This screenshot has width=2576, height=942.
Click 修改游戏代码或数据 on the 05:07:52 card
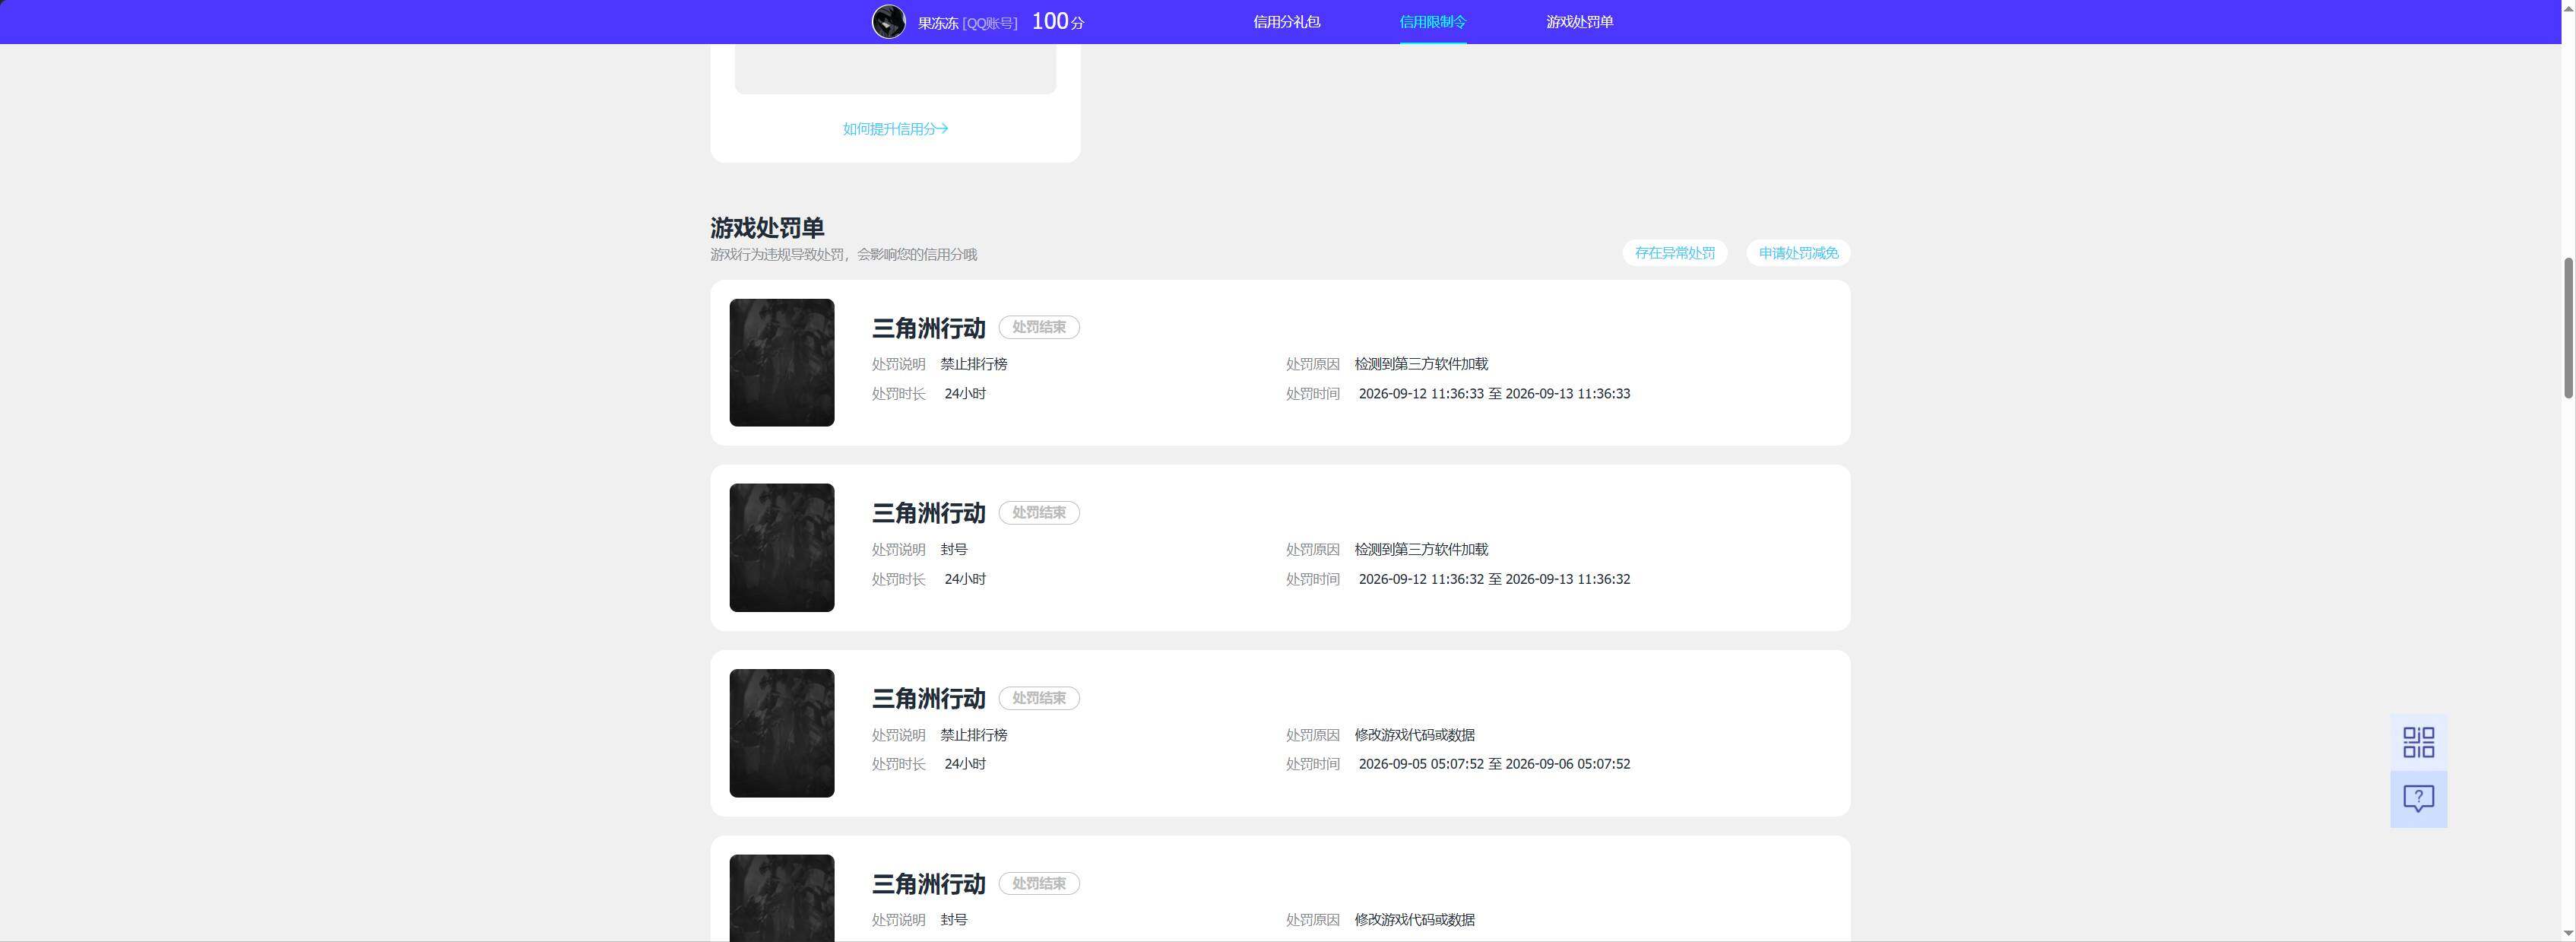[x=1414, y=735]
